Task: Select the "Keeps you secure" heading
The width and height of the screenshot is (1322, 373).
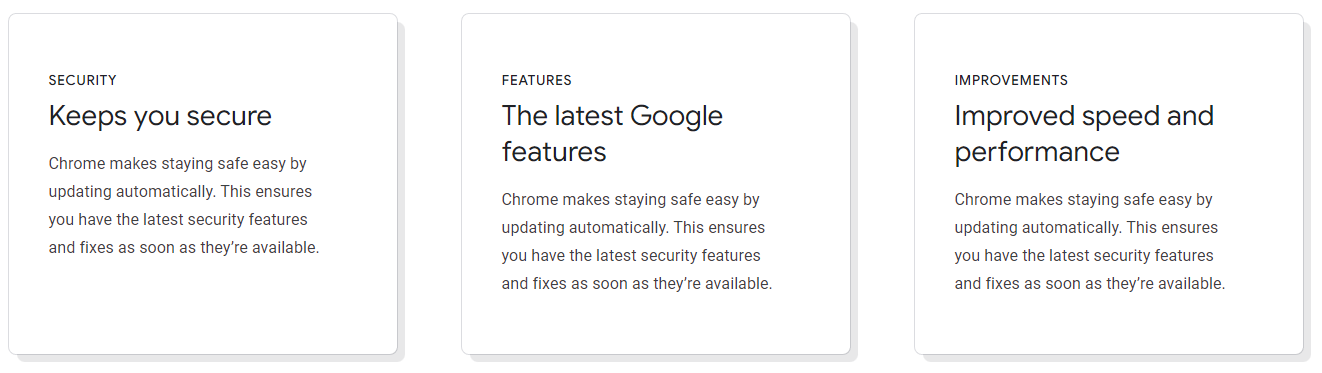Action: 160,116
